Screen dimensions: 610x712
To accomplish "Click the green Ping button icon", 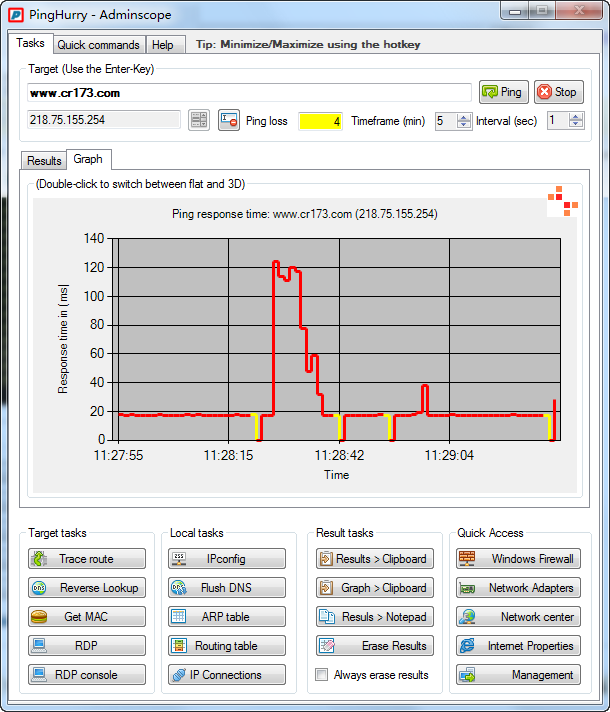I will click(x=490, y=92).
